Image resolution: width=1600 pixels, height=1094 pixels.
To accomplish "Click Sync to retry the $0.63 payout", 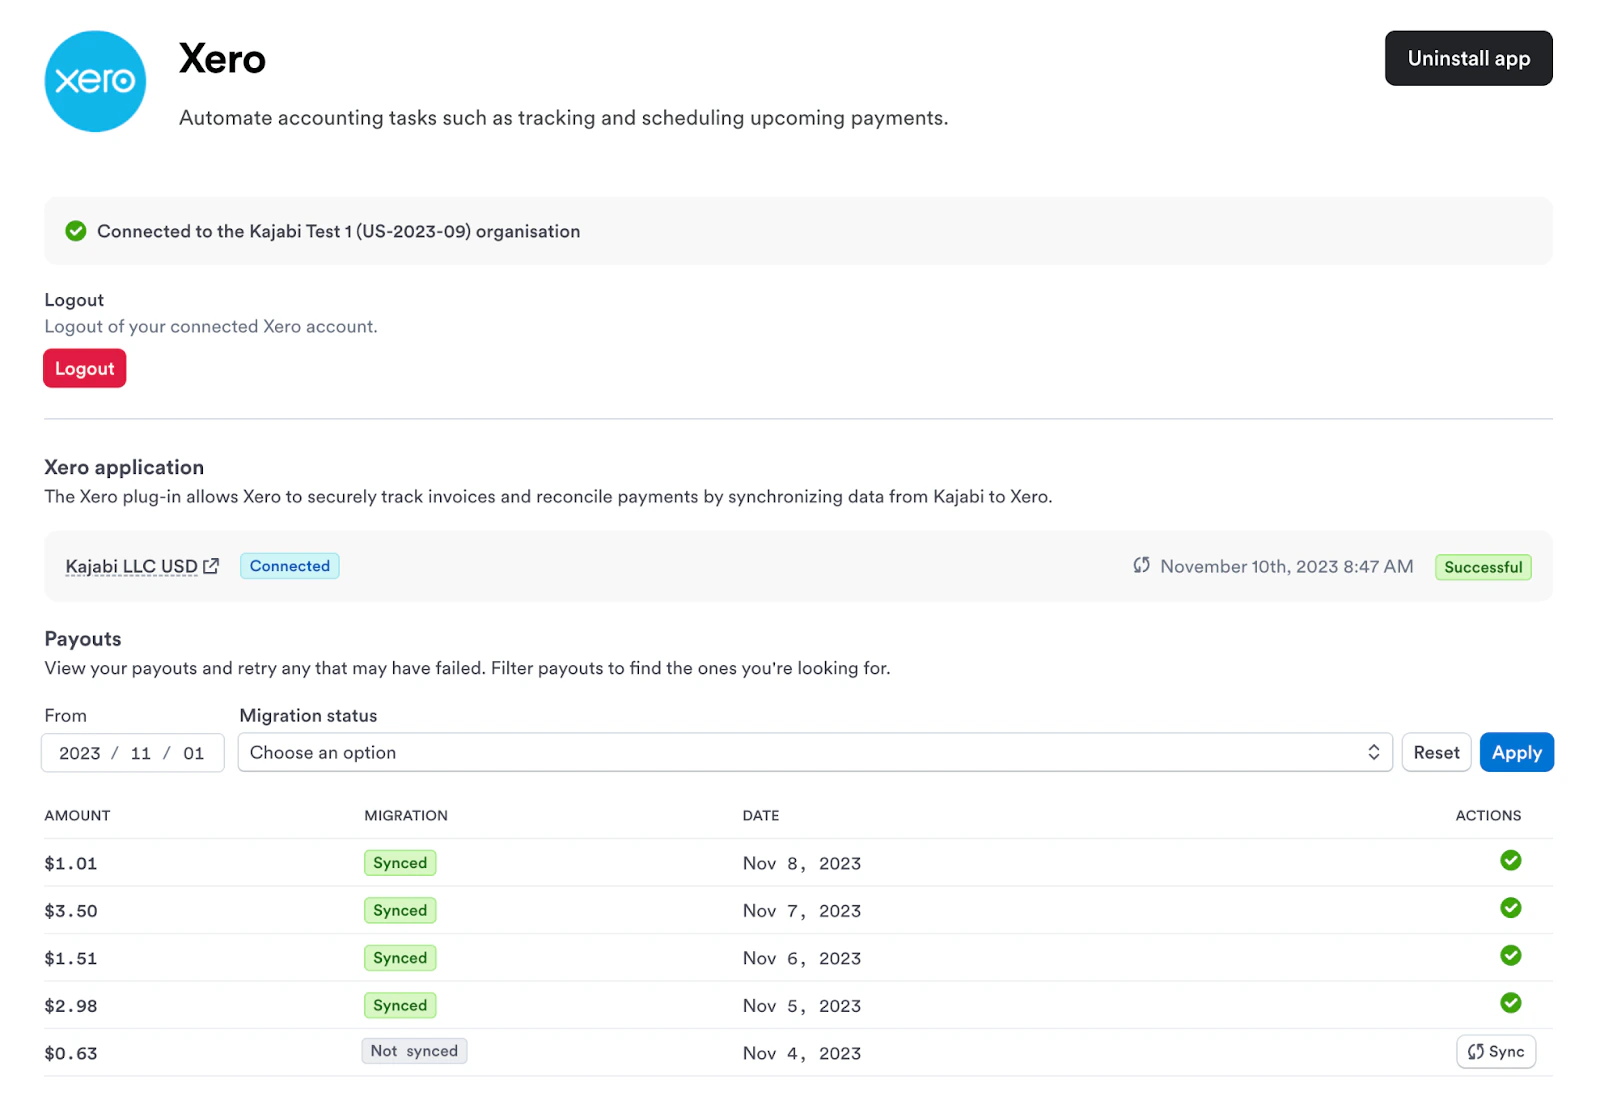I will tap(1496, 1051).
